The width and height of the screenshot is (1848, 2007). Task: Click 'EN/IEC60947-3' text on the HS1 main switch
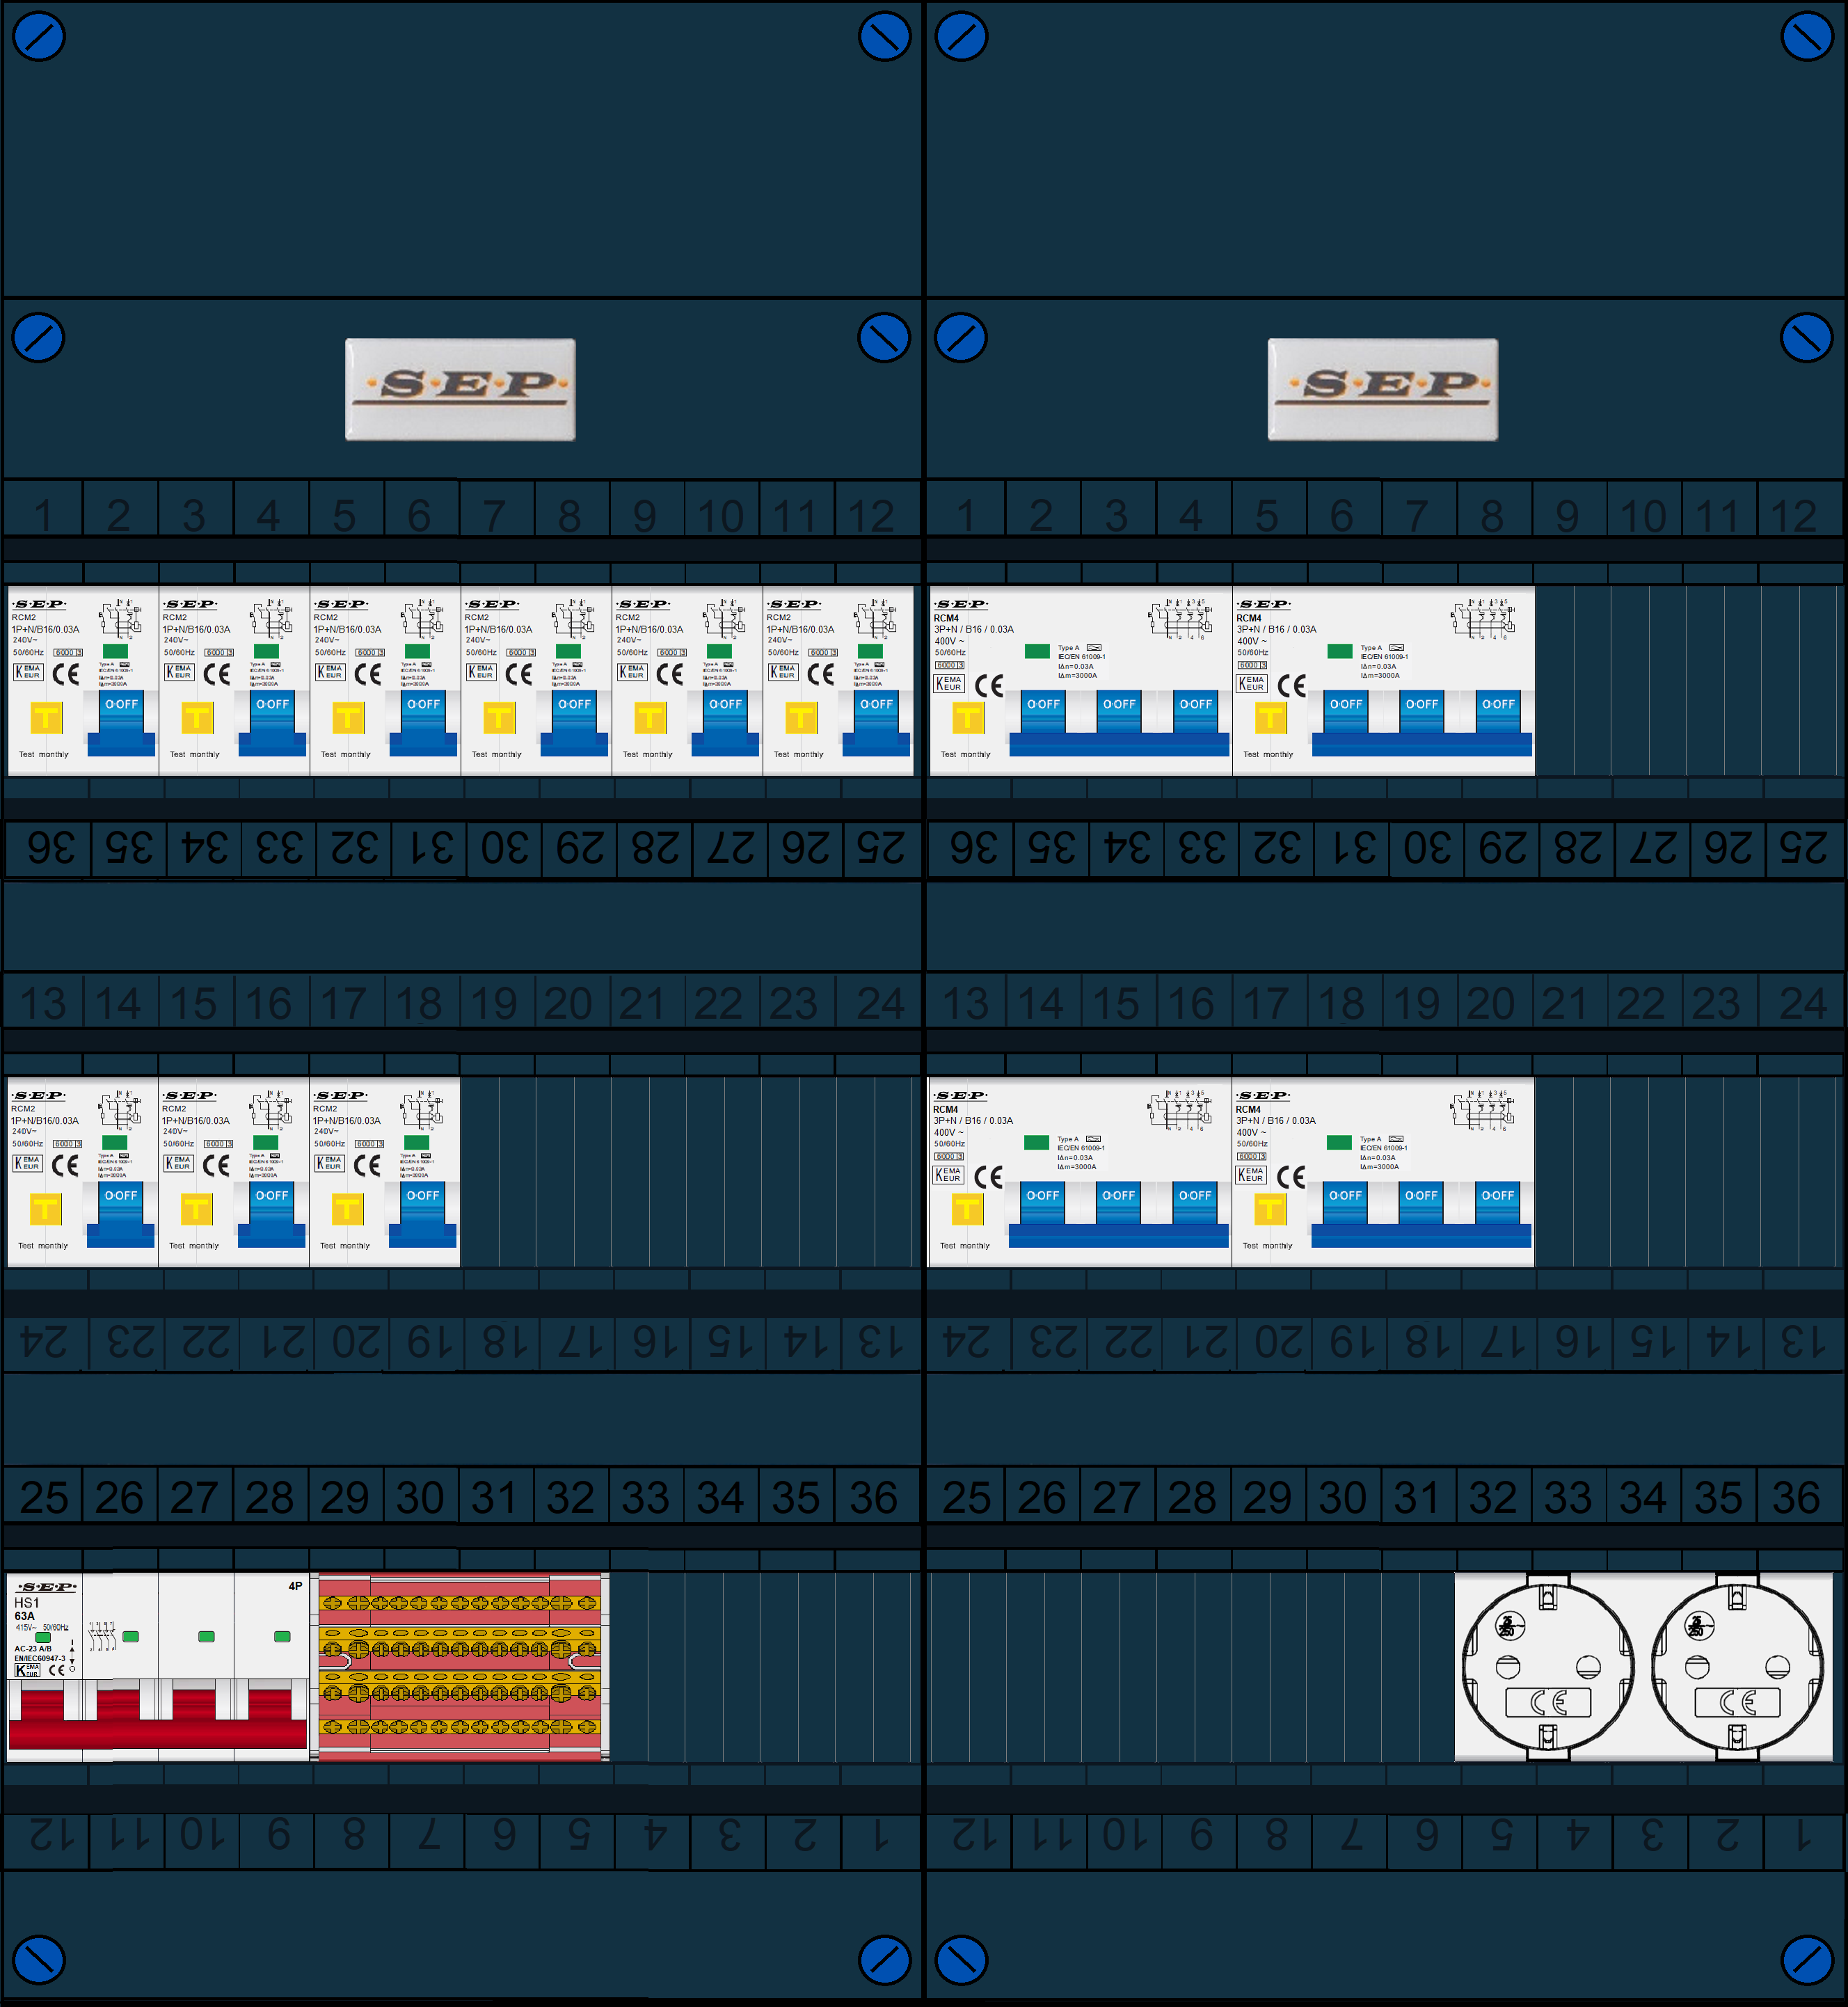click(x=40, y=1658)
